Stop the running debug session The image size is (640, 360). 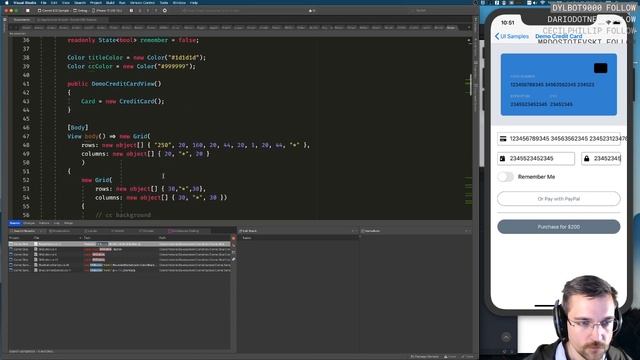[x=27, y=10]
